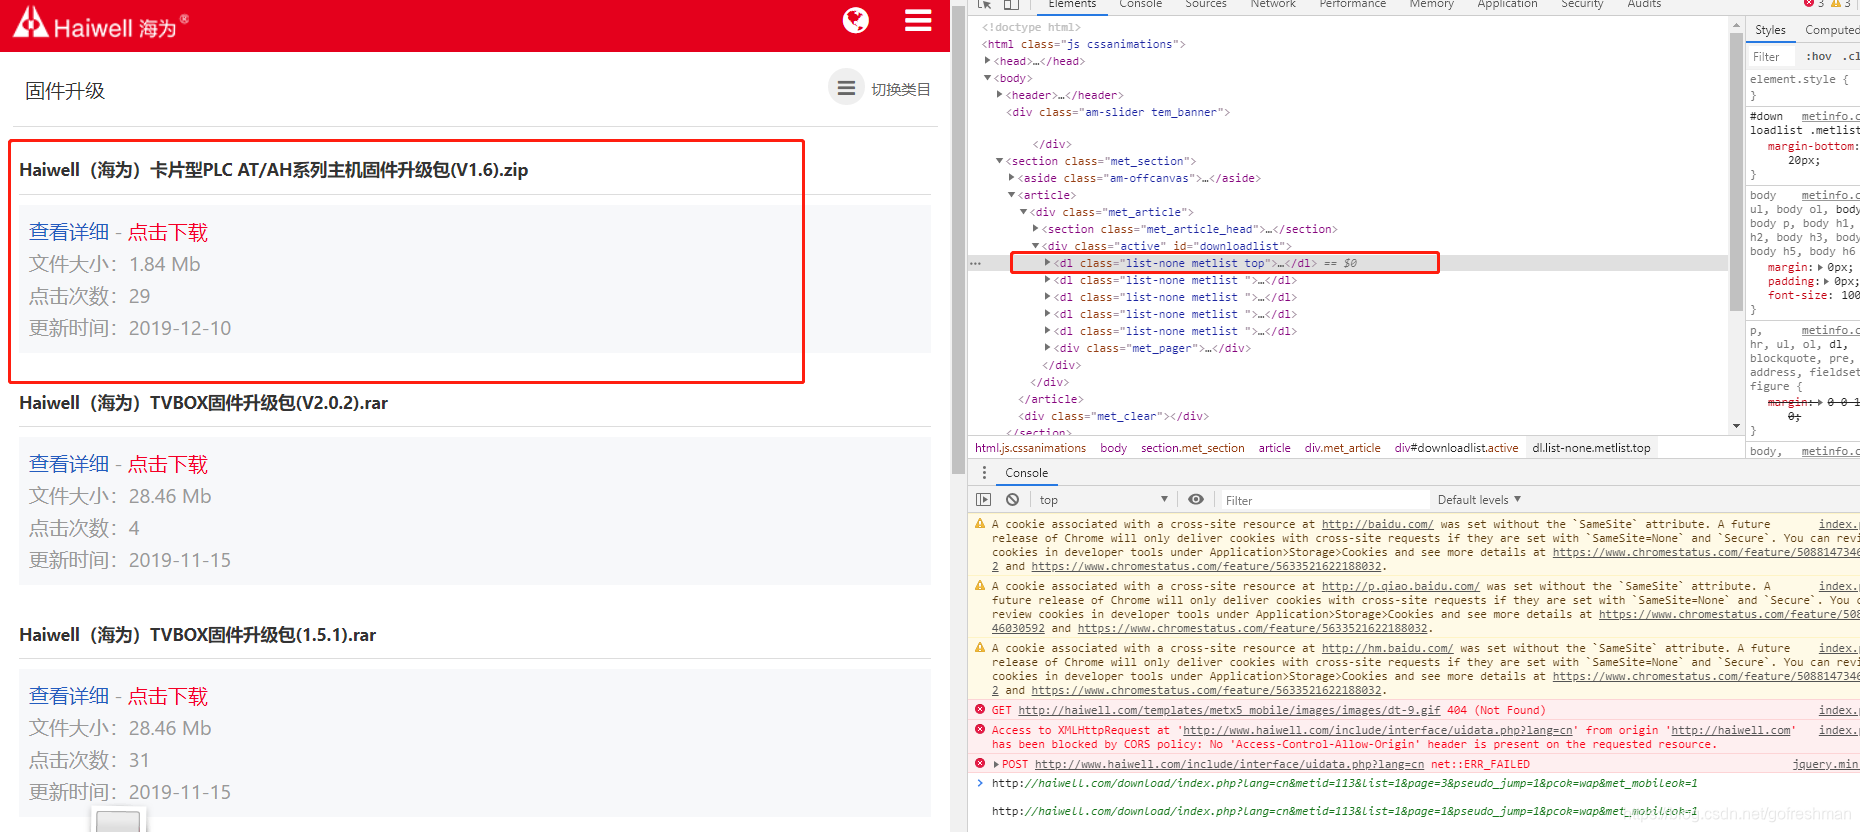The image size is (1860, 832).
Task: Click the warning icon on the baidu.com cookie message
Action: pyautogui.click(x=980, y=524)
